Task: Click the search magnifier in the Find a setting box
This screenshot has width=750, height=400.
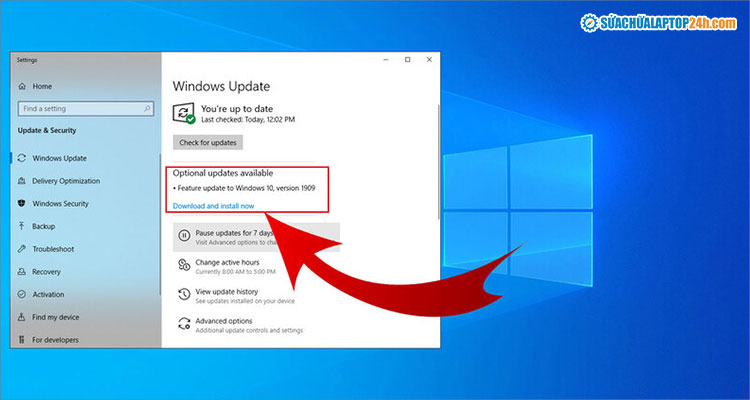Action: pyautogui.click(x=147, y=109)
